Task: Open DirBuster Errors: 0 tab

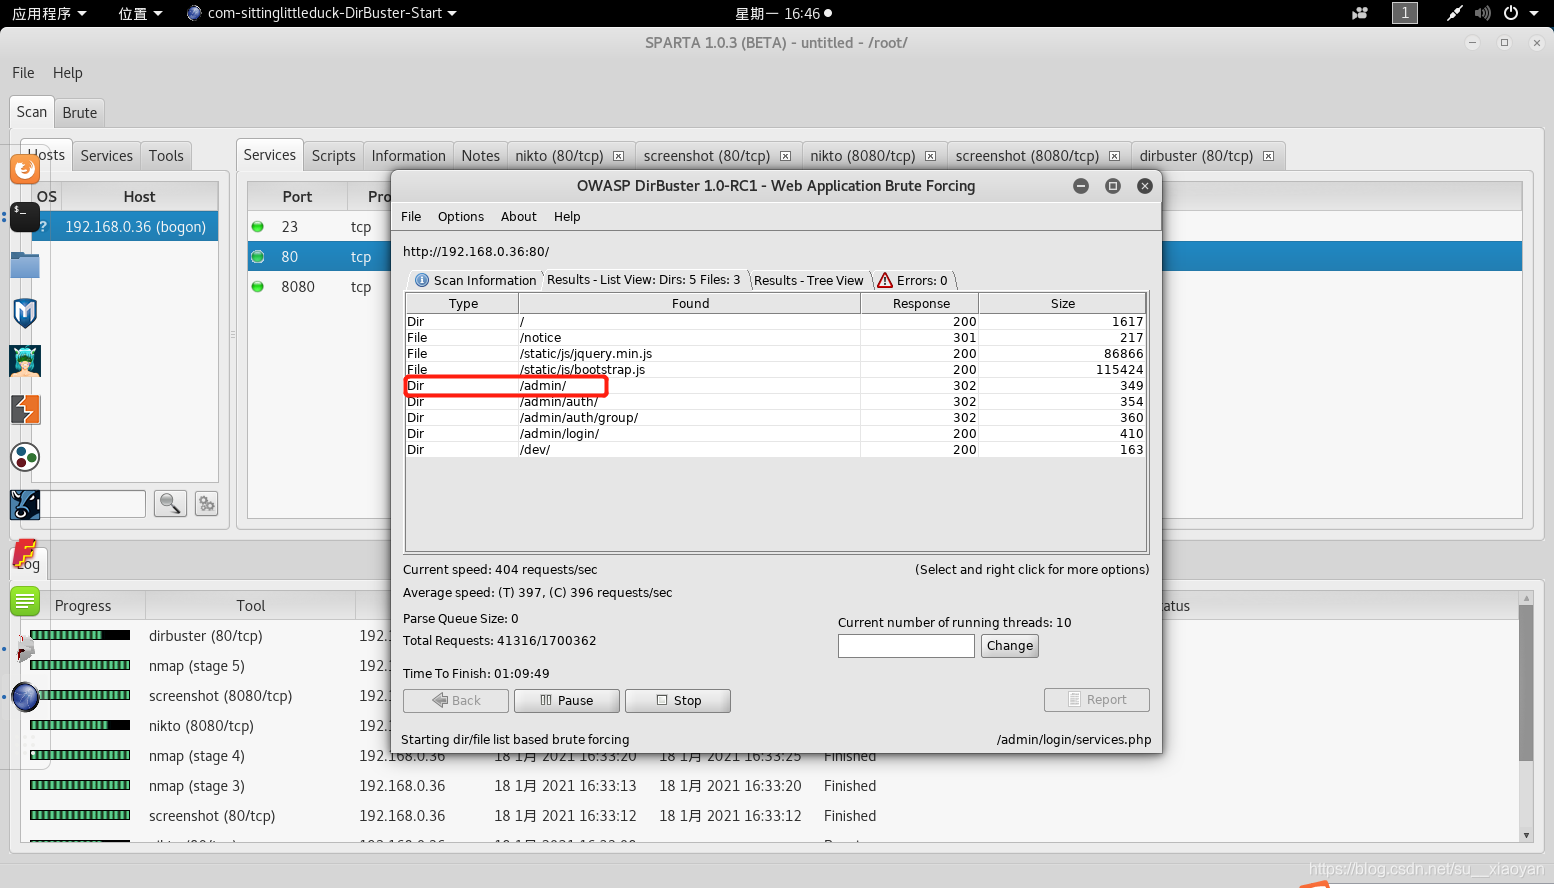Action: (913, 281)
